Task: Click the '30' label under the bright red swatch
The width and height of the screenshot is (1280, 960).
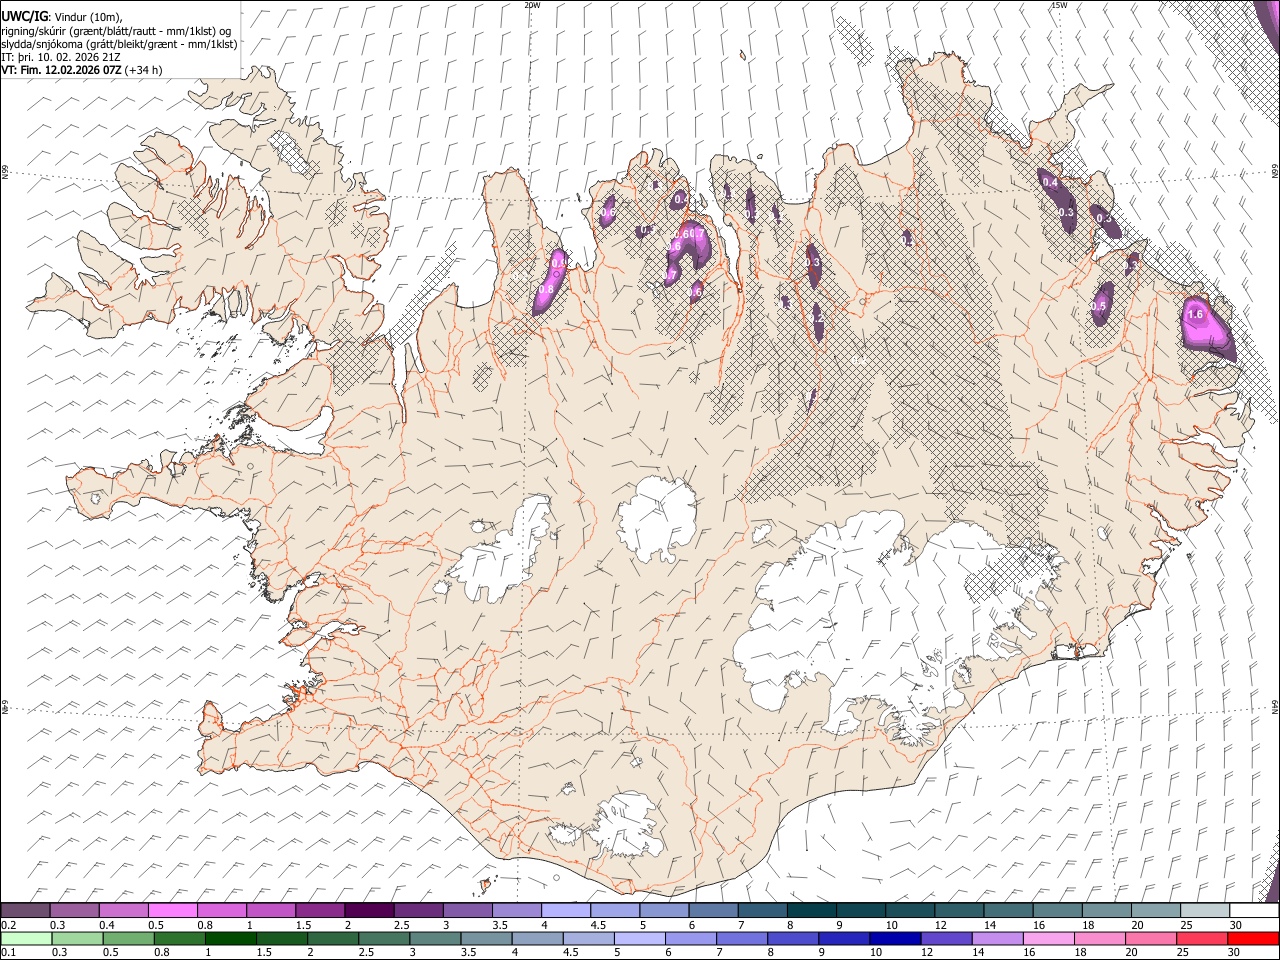Action: (1236, 953)
